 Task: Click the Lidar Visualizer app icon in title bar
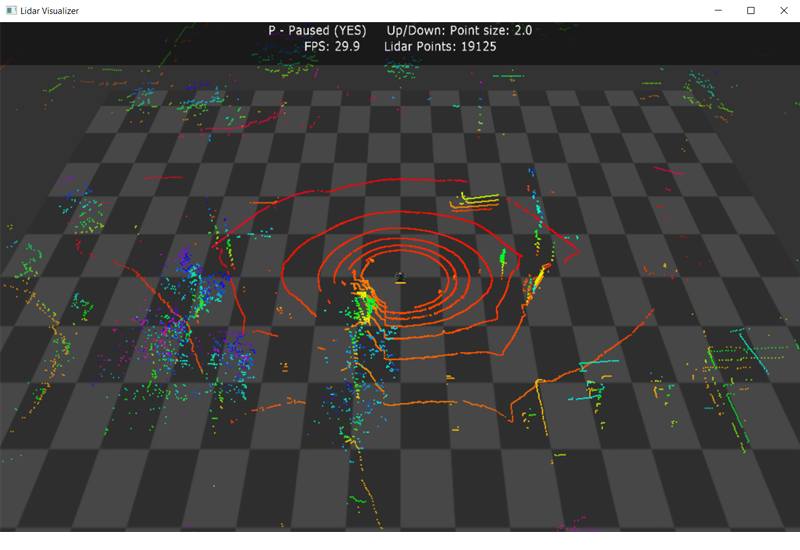(x=11, y=10)
